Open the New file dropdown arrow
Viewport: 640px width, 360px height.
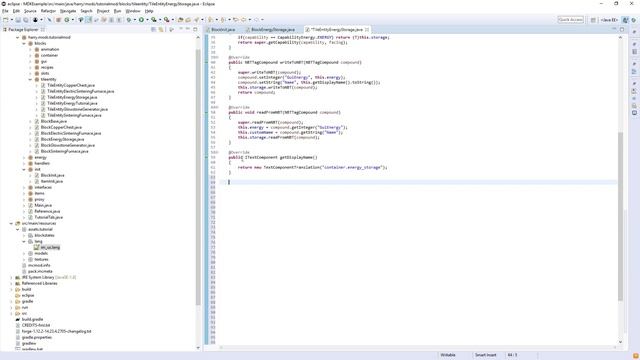tap(11, 20)
